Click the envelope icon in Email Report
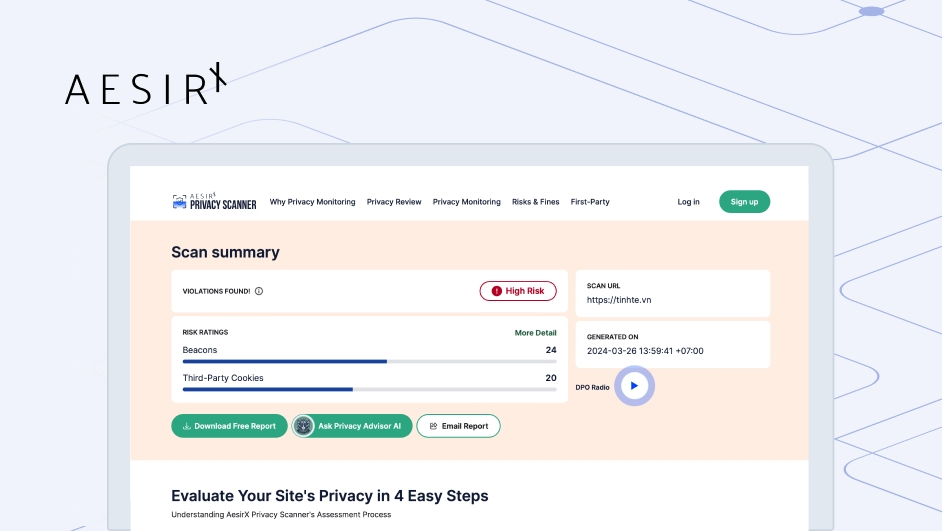The height and width of the screenshot is (531, 942). point(433,426)
